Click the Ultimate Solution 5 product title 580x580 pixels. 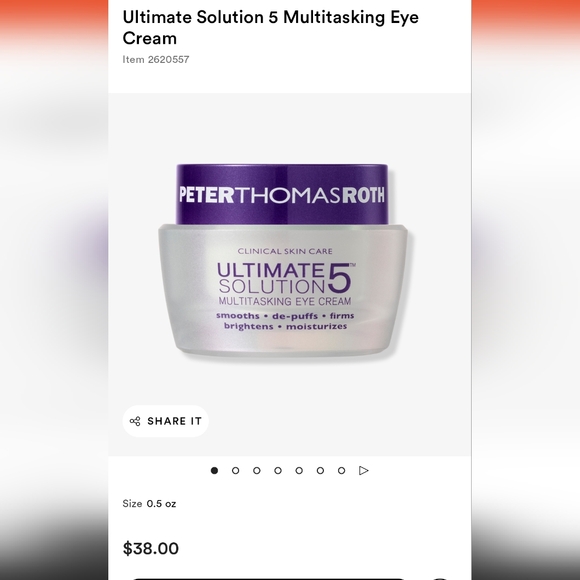pos(270,28)
